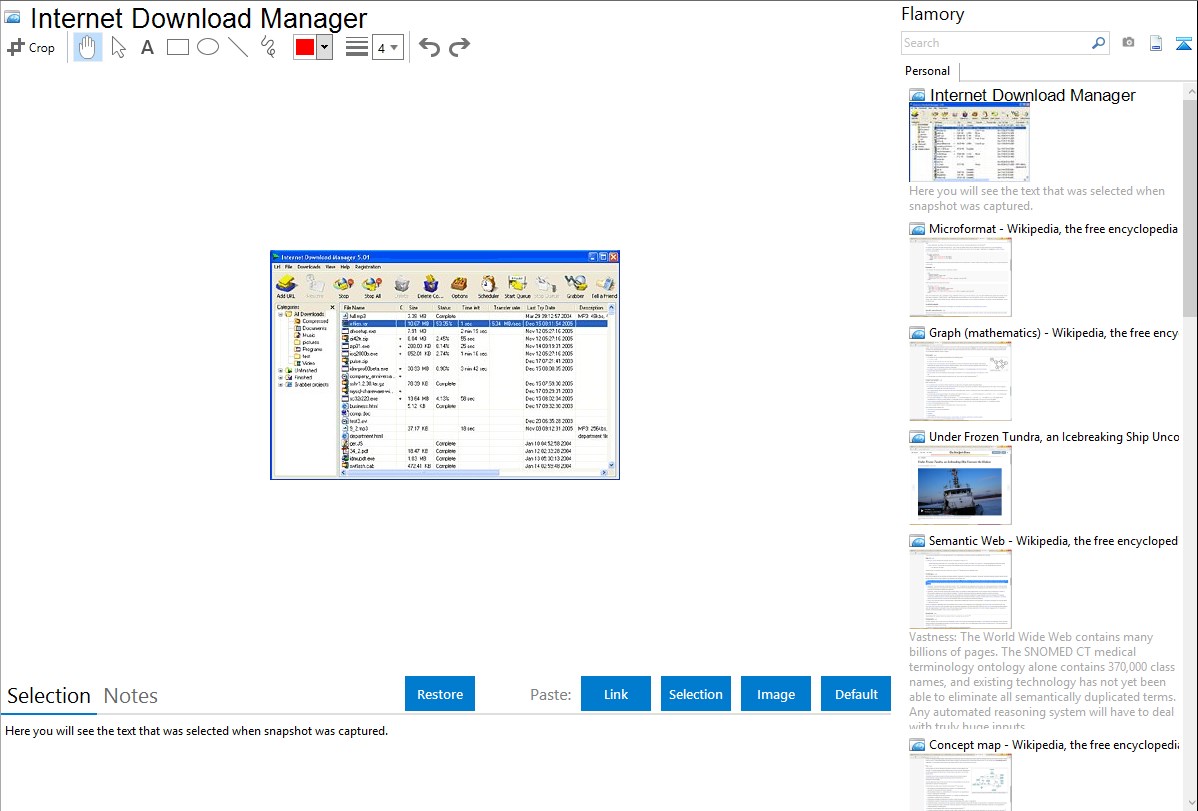
Task: Open the Selection tab
Action: pos(49,696)
